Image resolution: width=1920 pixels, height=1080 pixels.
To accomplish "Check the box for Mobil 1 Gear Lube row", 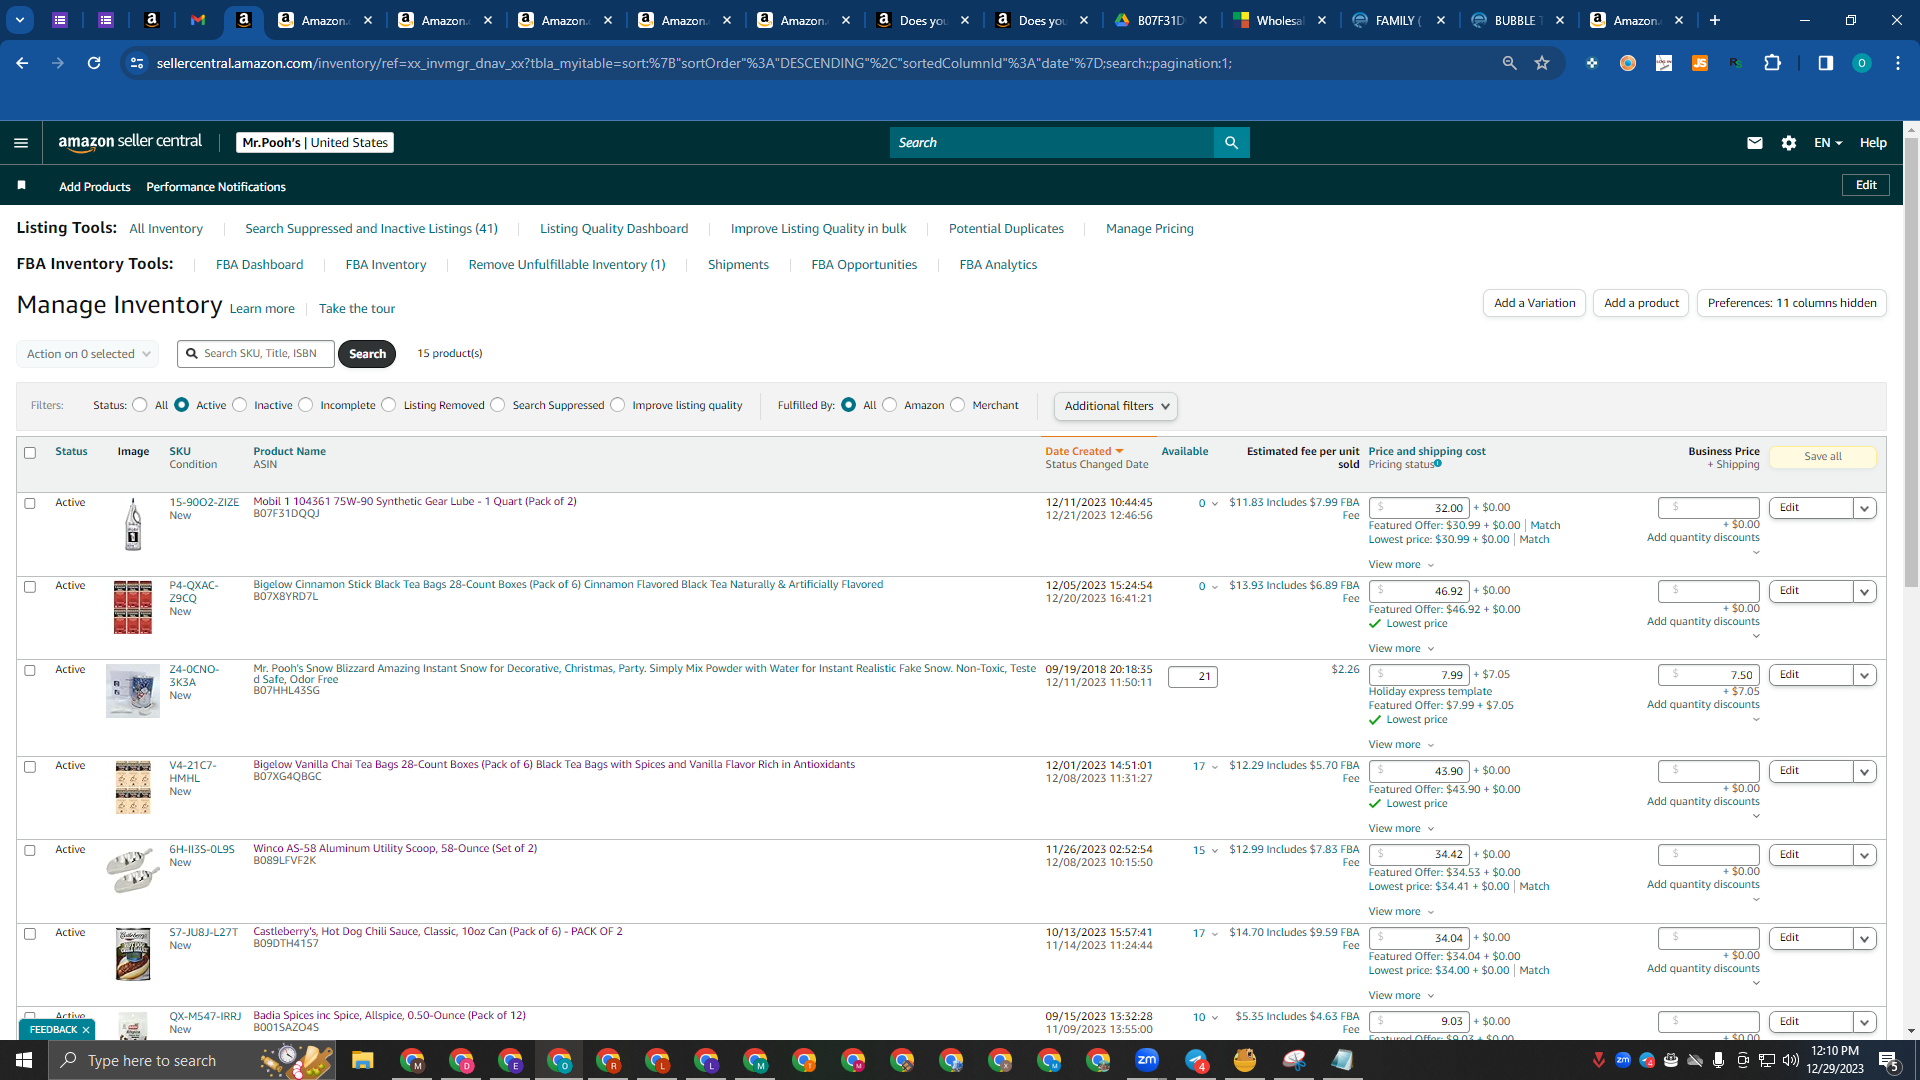I will pos(30,503).
